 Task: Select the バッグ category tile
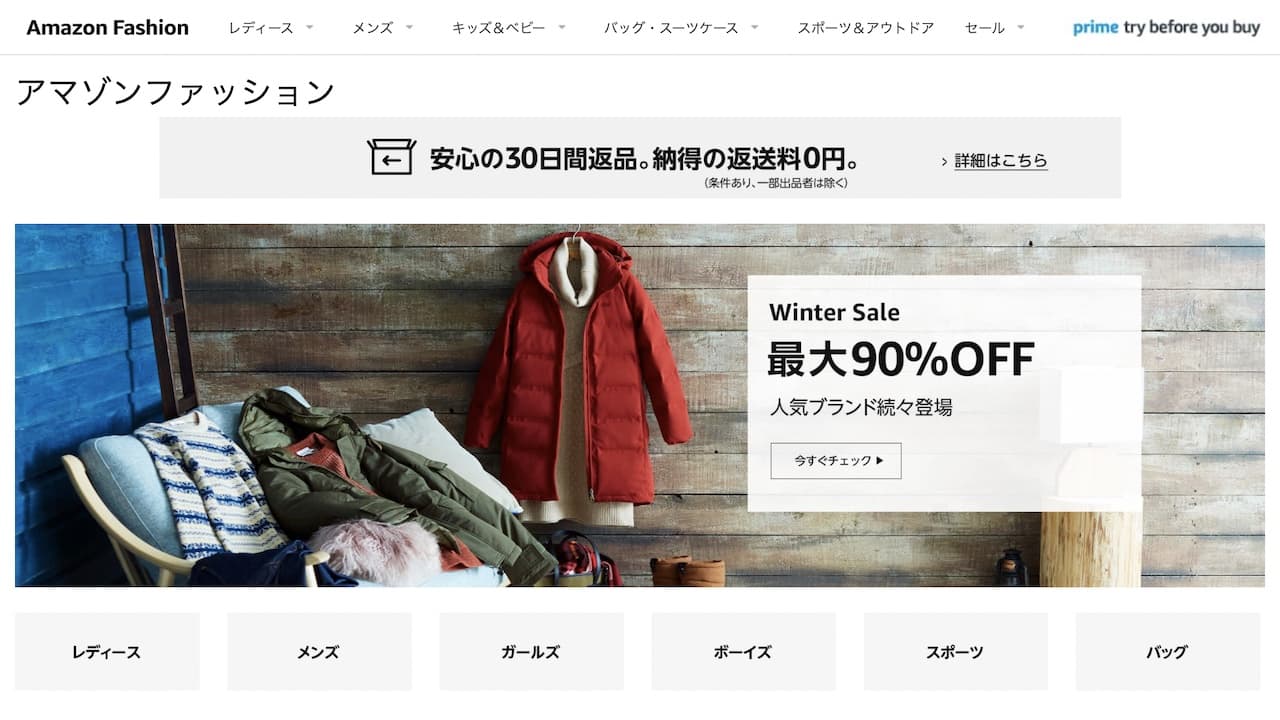coord(1167,651)
